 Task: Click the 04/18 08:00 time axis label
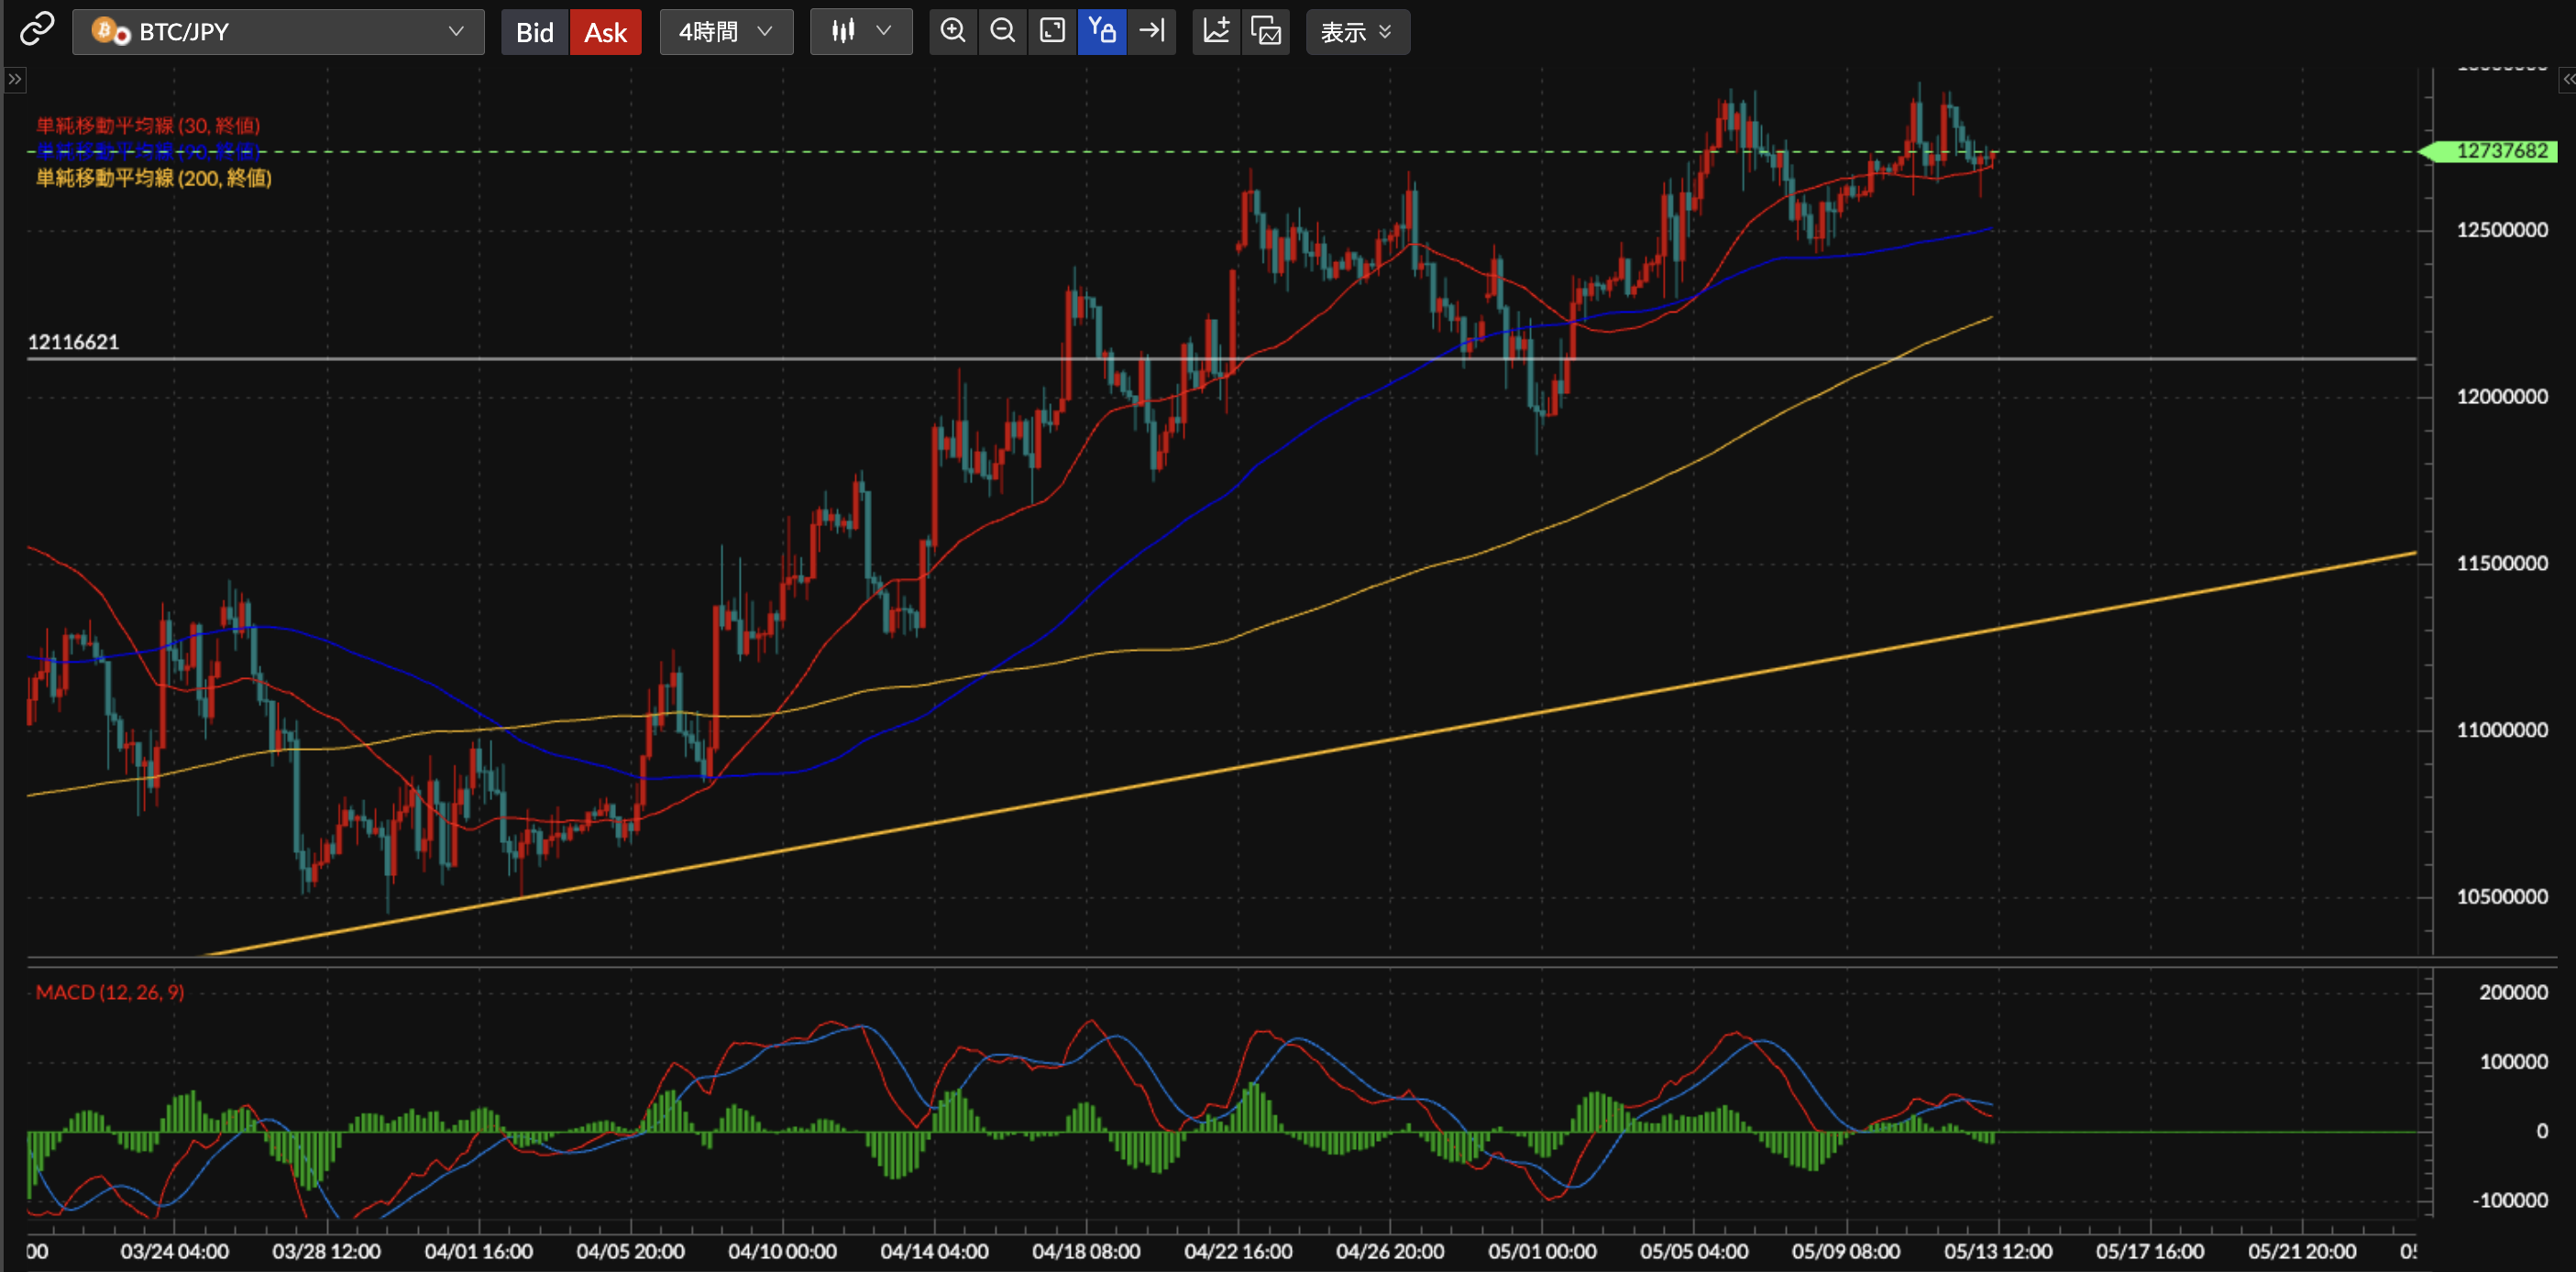click(1087, 1252)
